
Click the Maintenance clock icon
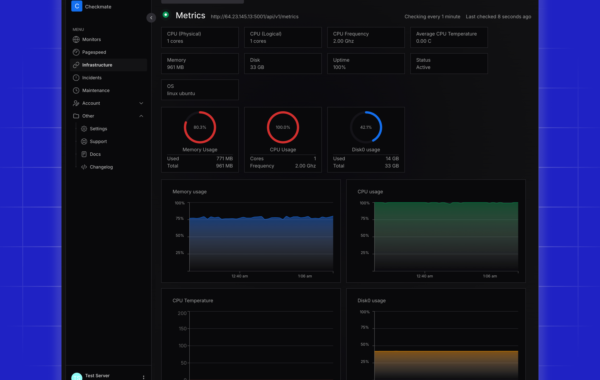(76, 90)
